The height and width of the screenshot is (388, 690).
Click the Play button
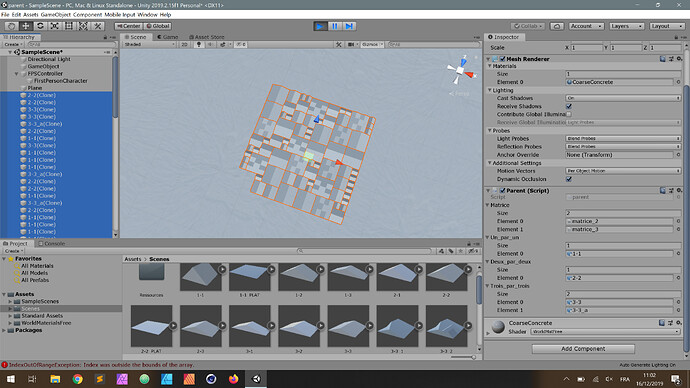pos(320,26)
